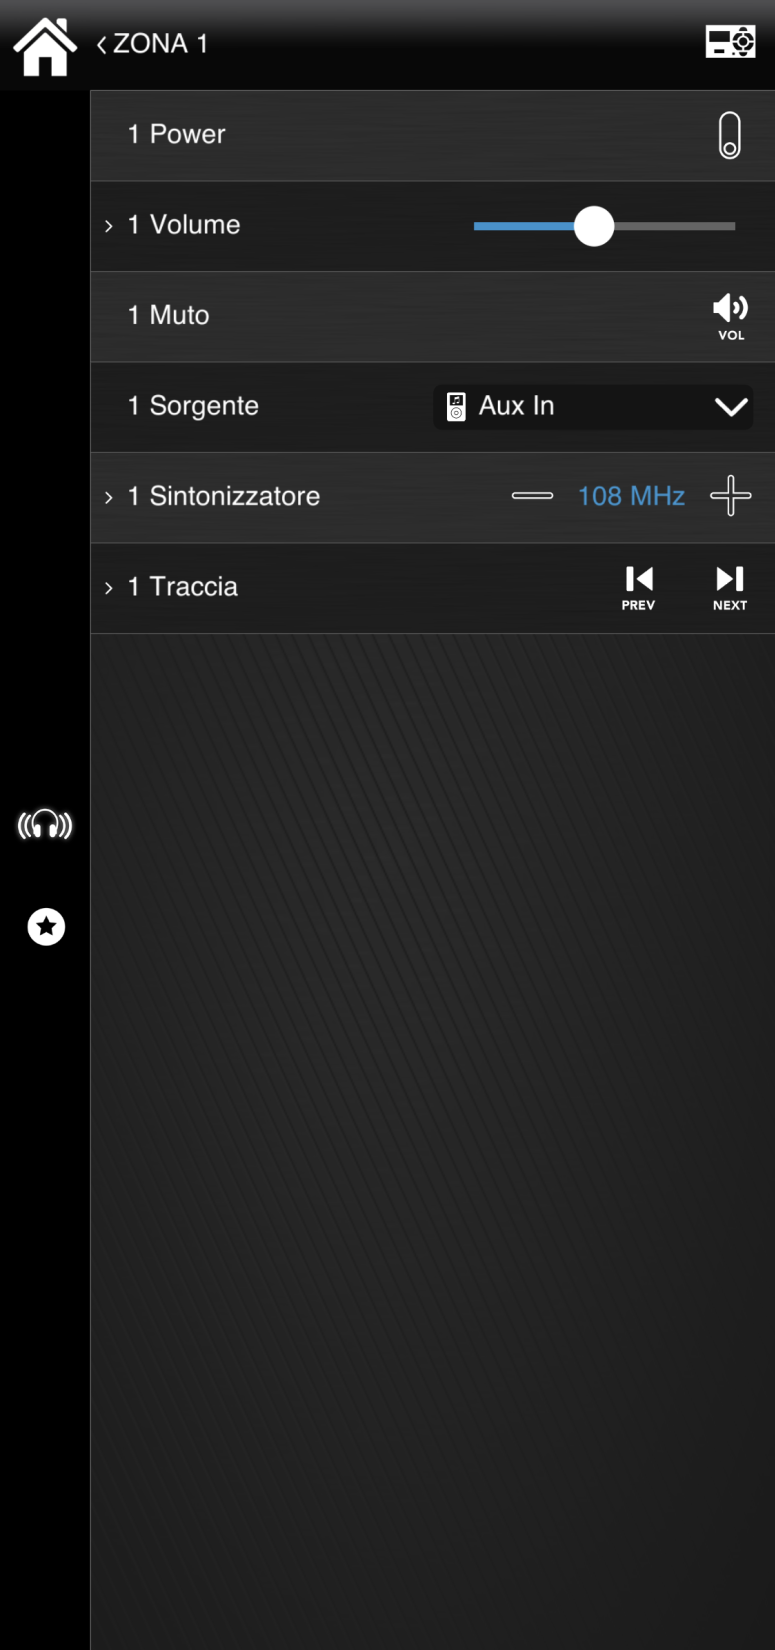Click the 108 MHz frequency value
Image resolution: width=775 pixels, height=1650 pixels.
click(x=631, y=496)
